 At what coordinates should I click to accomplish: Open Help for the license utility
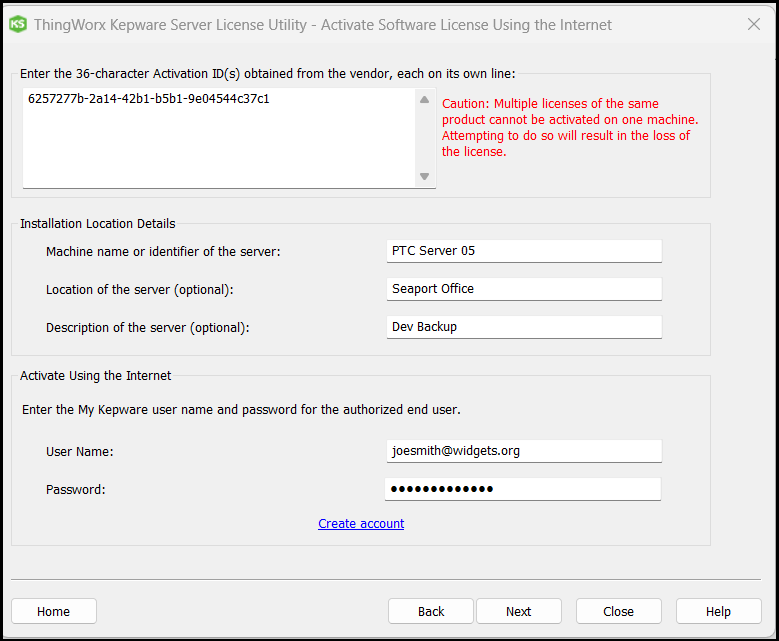coord(718,611)
